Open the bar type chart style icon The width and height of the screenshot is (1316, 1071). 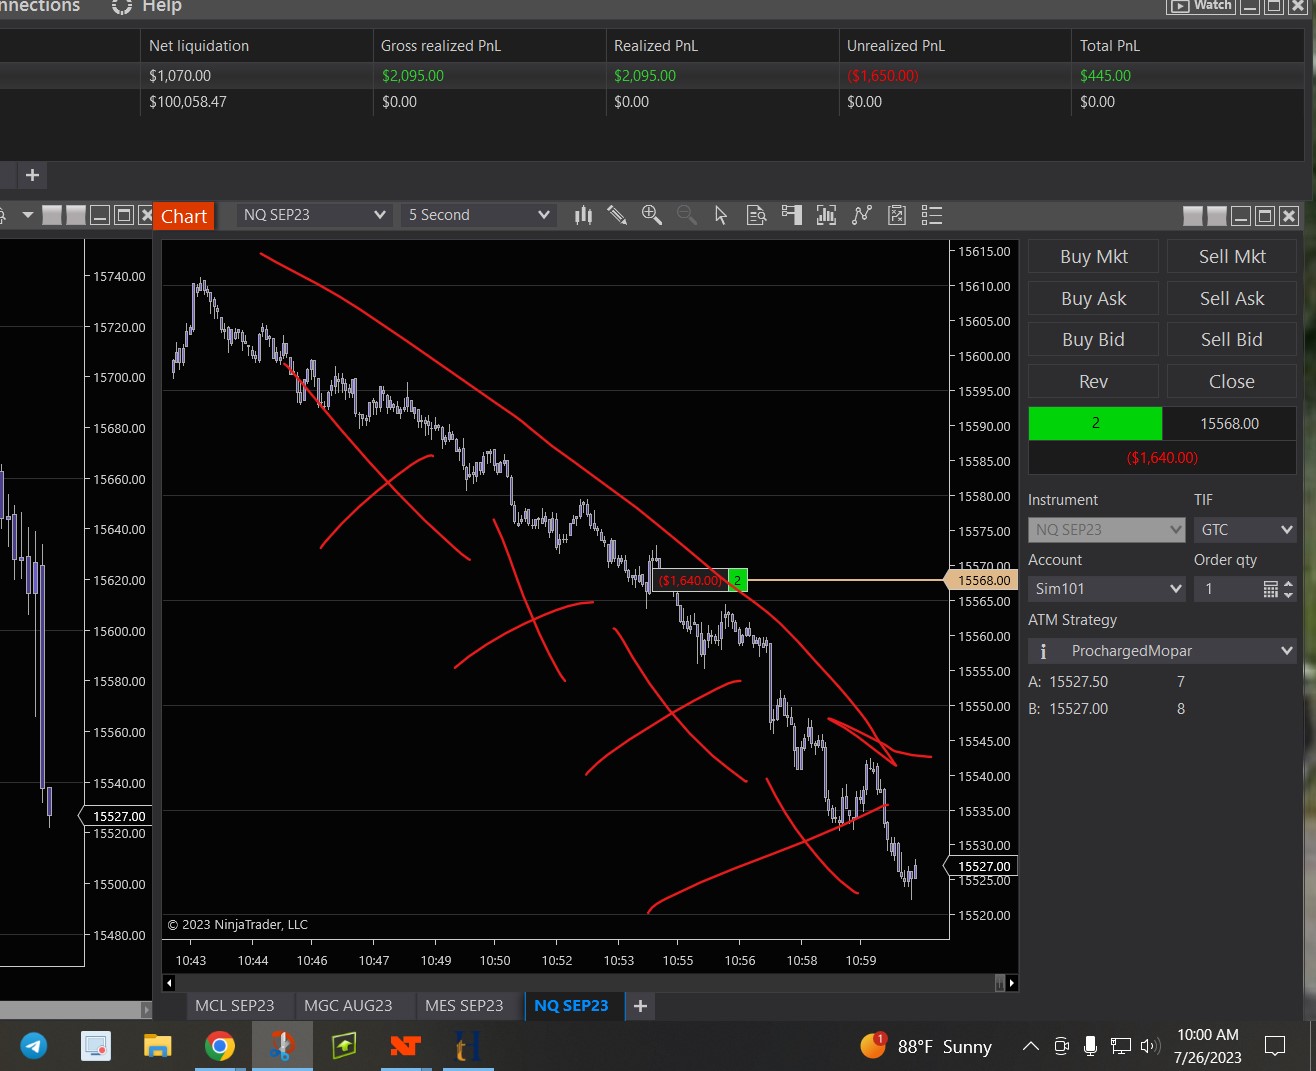(583, 215)
